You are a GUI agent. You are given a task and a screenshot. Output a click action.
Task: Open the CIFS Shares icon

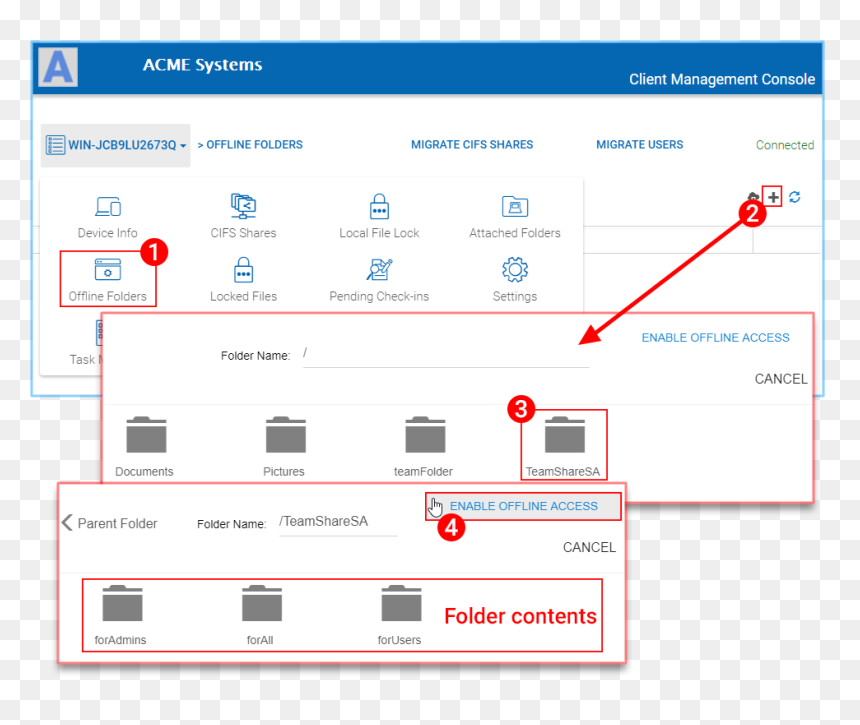pyautogui.click(x=243, y=206)
